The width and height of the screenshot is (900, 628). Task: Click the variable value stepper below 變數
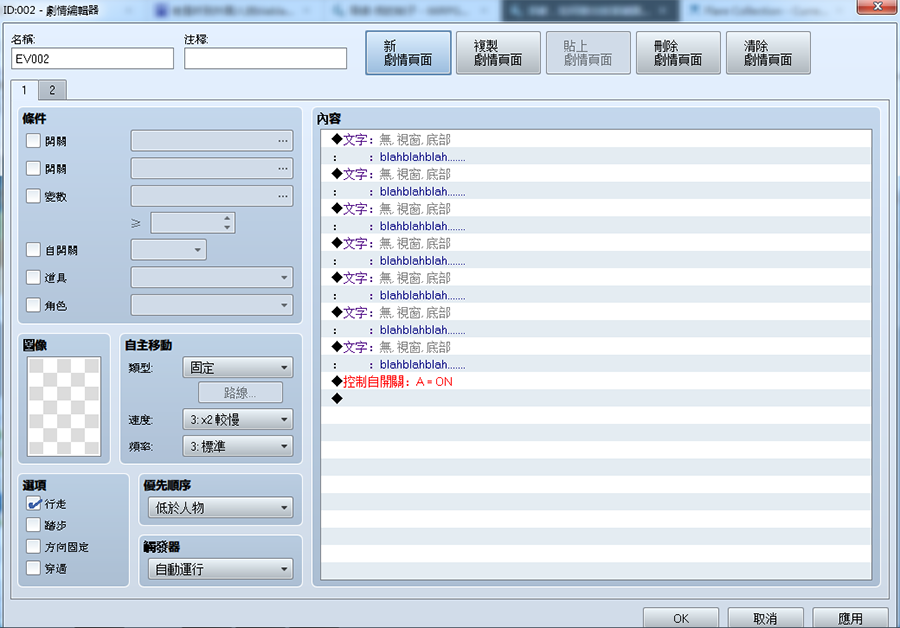193,223
